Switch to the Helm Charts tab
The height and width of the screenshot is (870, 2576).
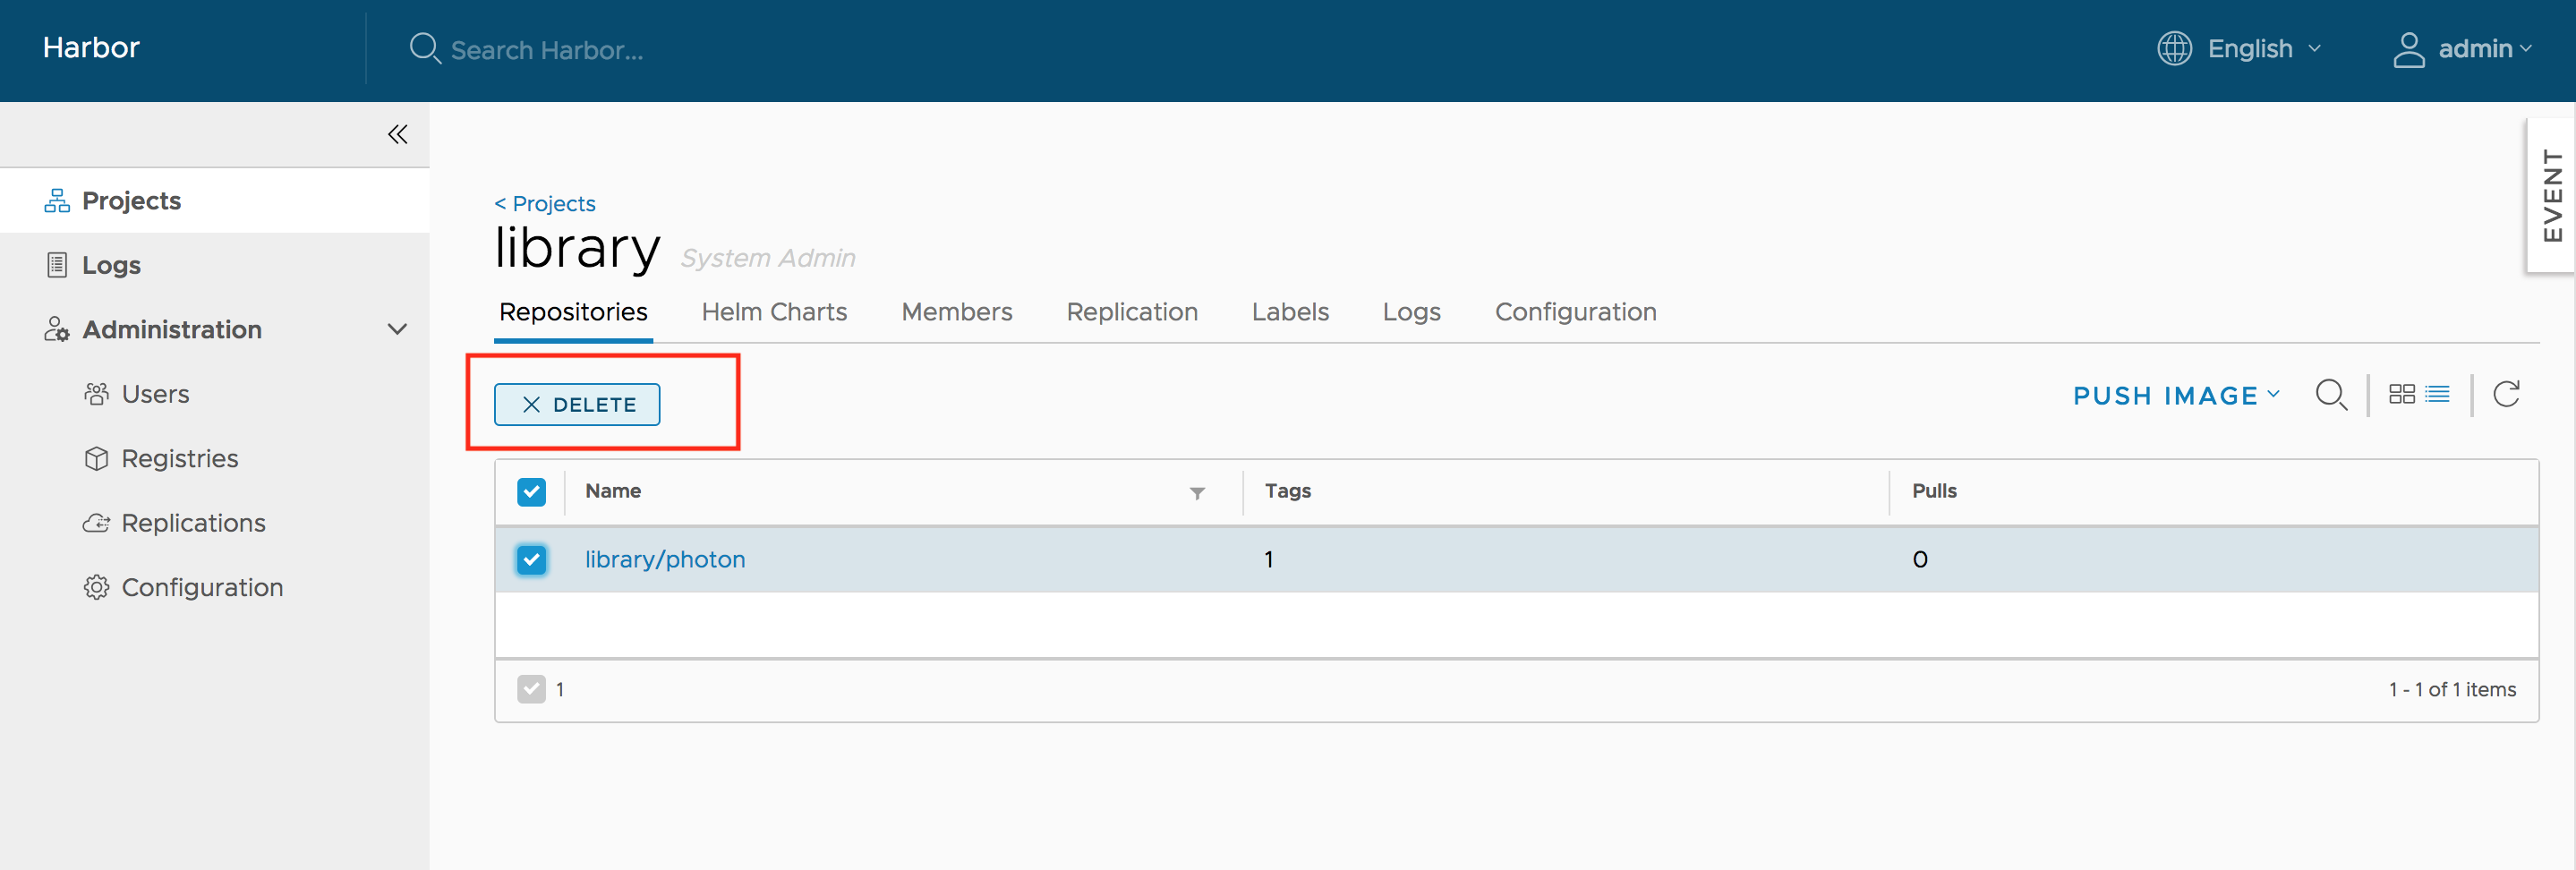[x=774, y=311]
